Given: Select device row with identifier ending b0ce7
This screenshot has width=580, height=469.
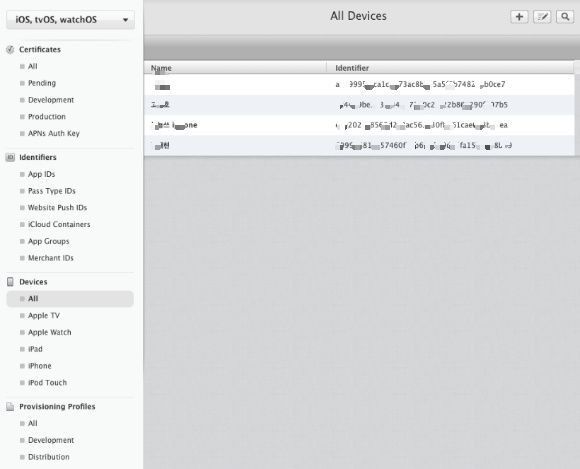Looking at the screenshot, I should click(359, 85).
